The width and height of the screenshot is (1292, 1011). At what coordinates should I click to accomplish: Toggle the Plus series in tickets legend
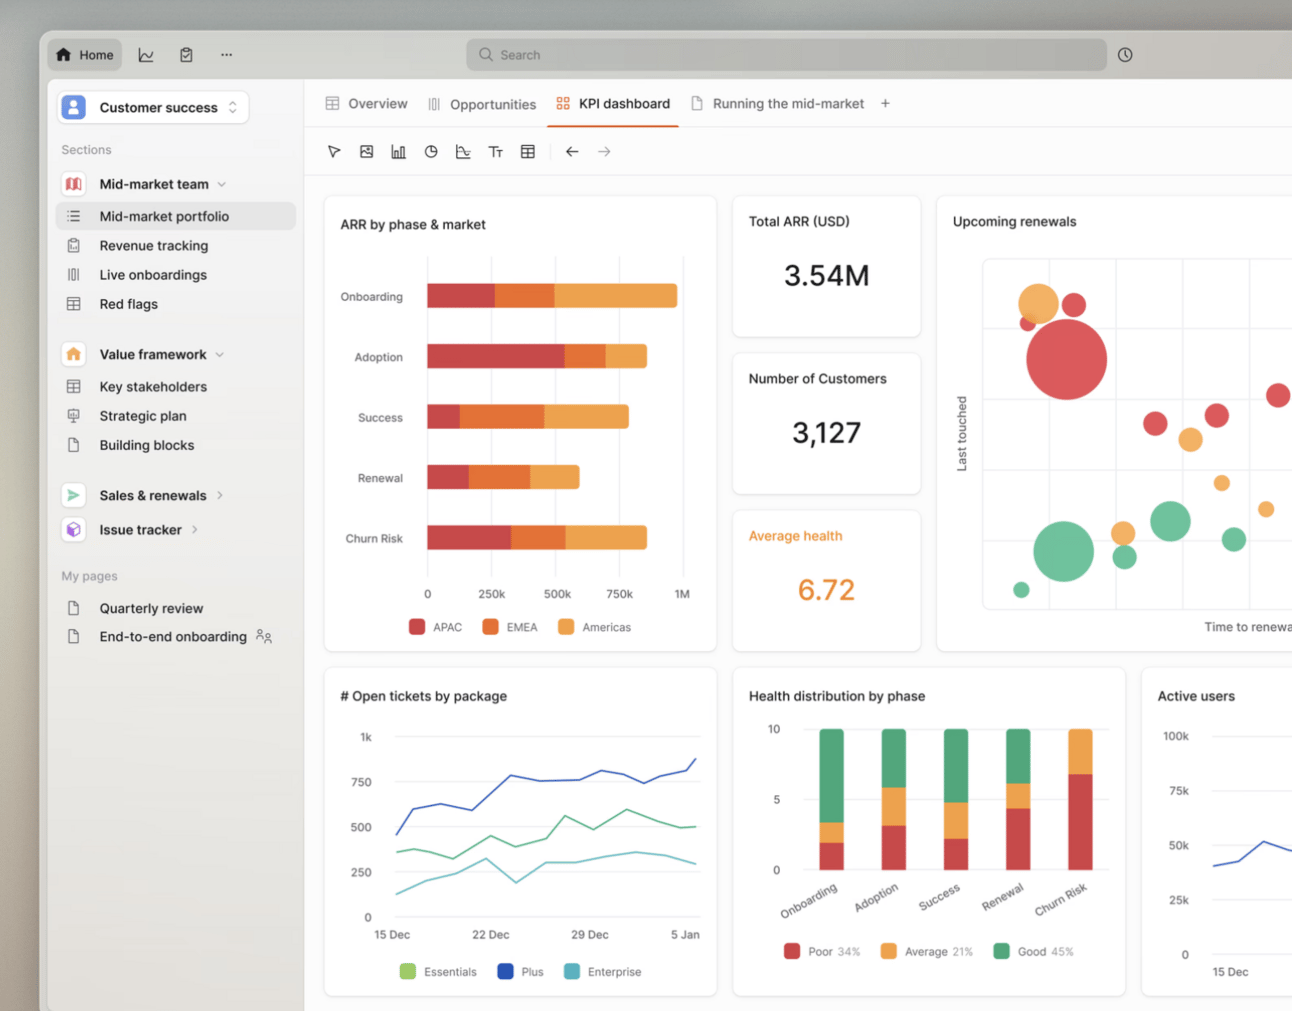coord(520,971)
